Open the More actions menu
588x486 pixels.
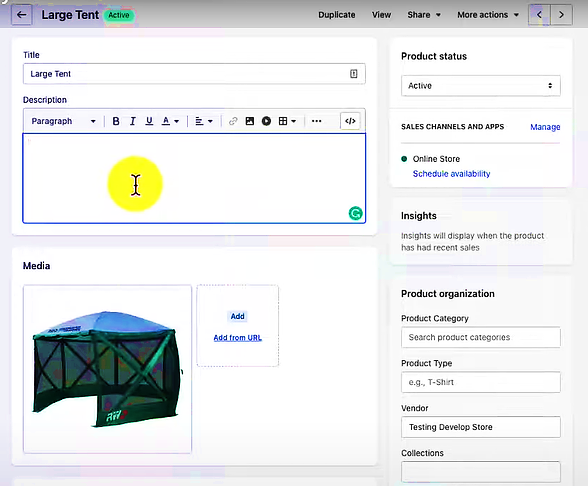click(488, 15)
